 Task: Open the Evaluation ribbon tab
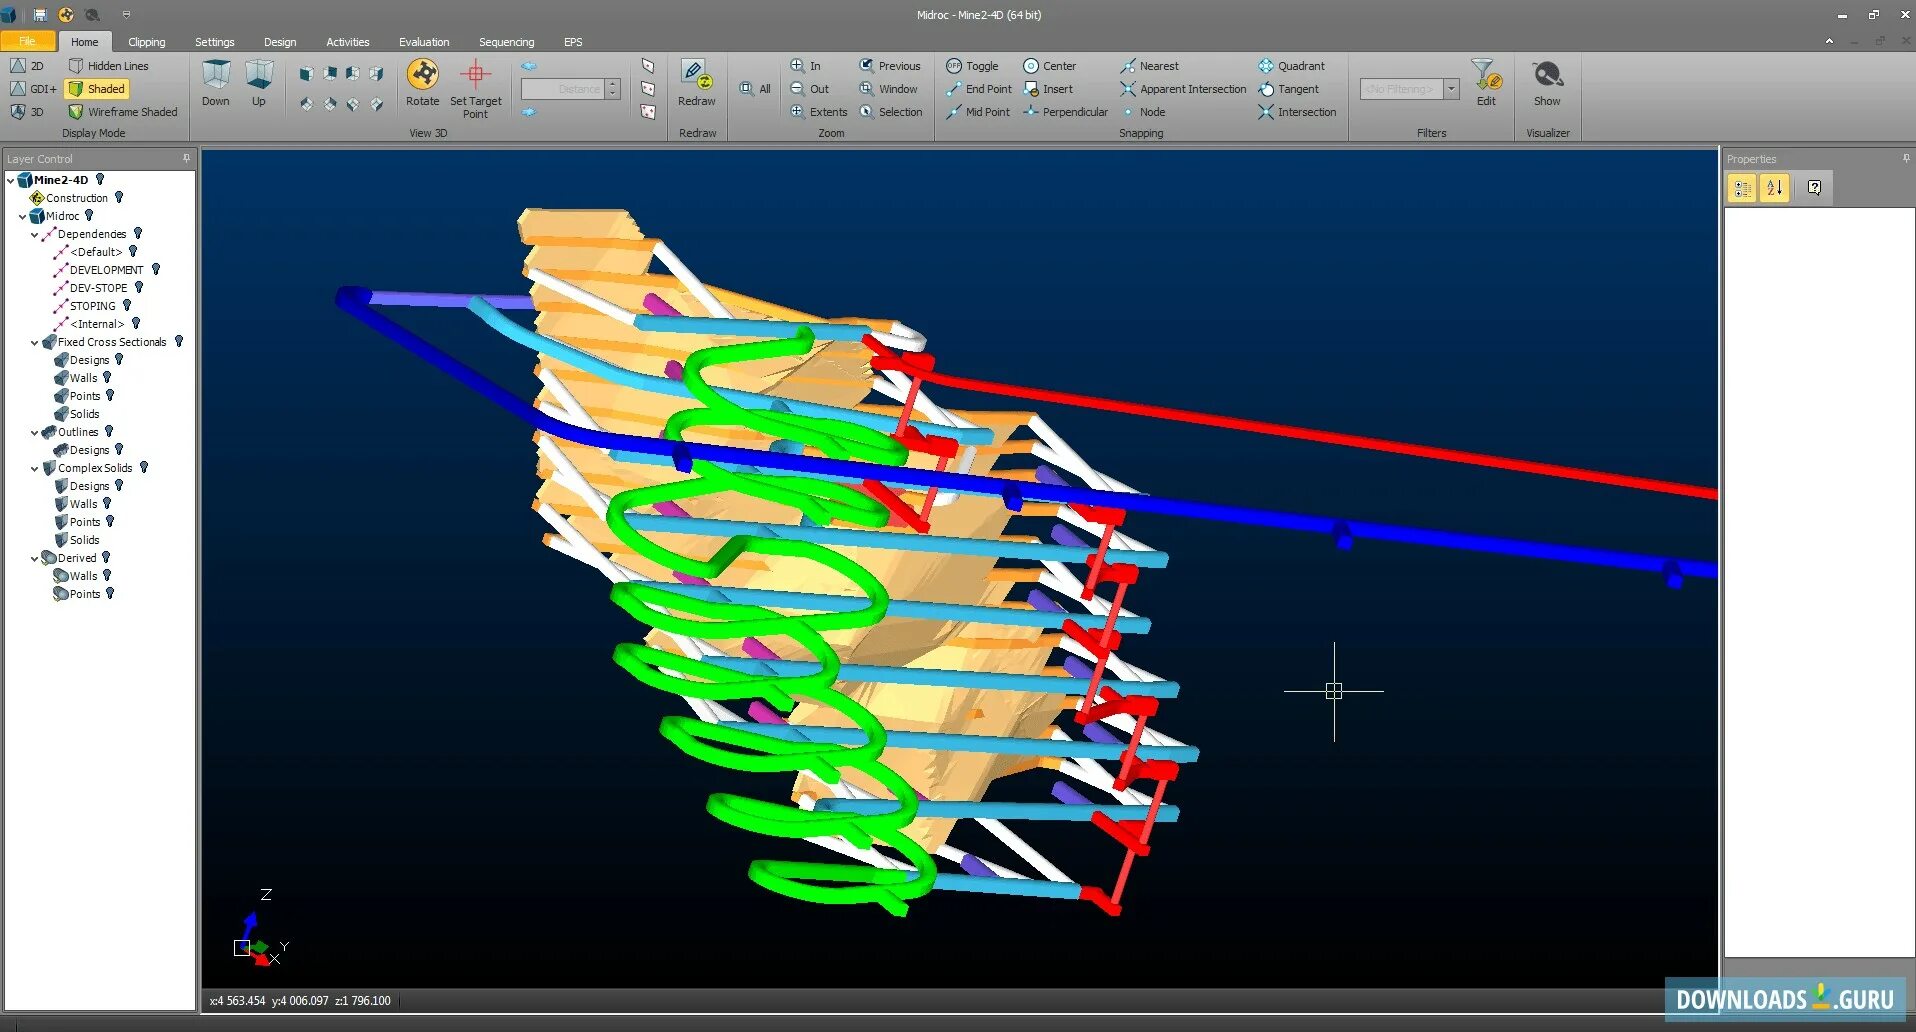424,42
